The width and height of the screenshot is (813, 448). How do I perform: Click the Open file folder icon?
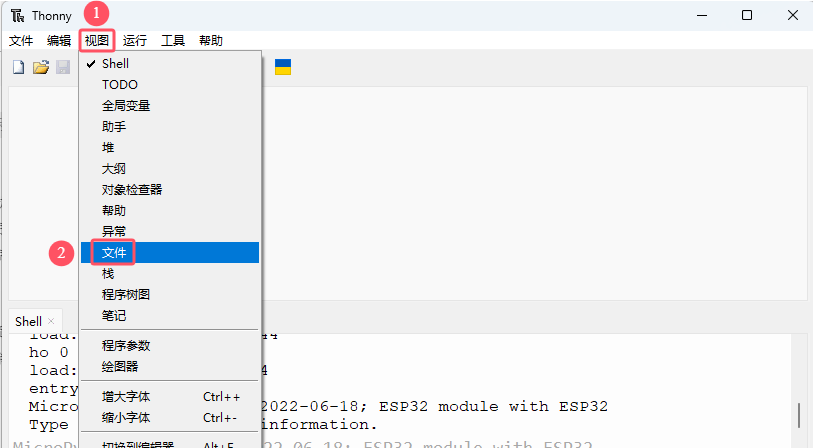[40, 67]
